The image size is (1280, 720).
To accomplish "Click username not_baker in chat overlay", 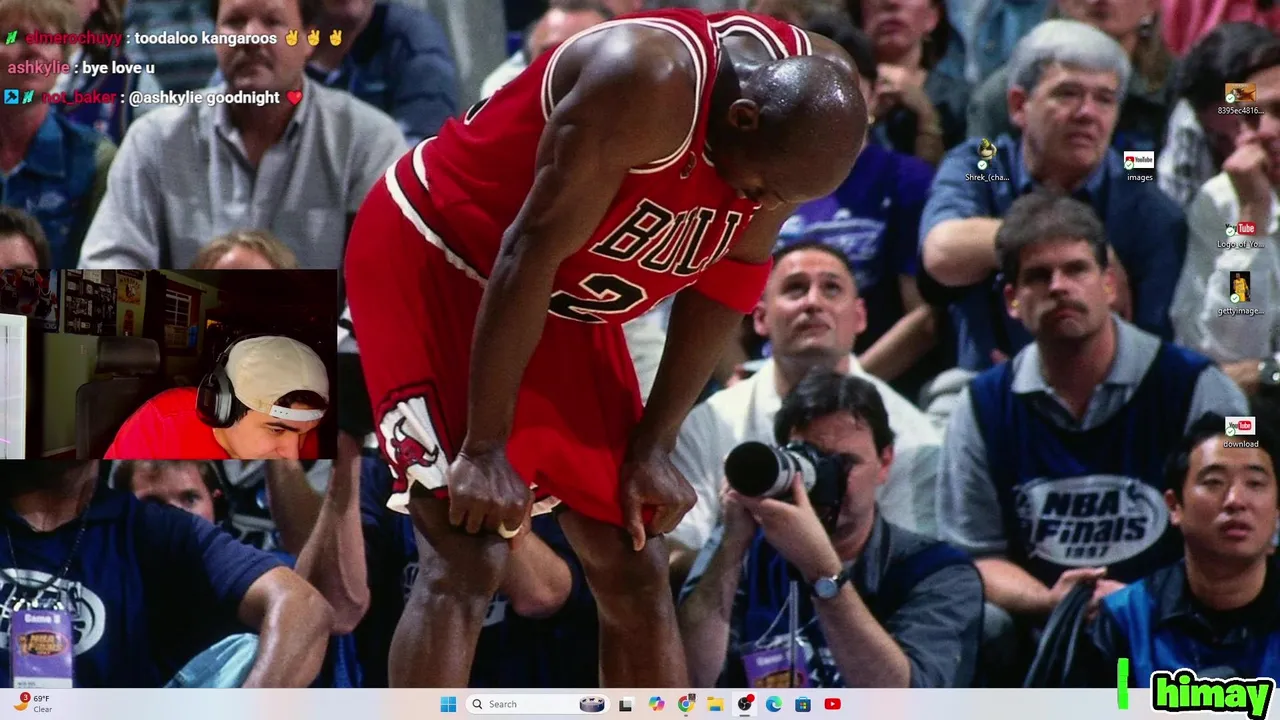I will pos(78,98).
